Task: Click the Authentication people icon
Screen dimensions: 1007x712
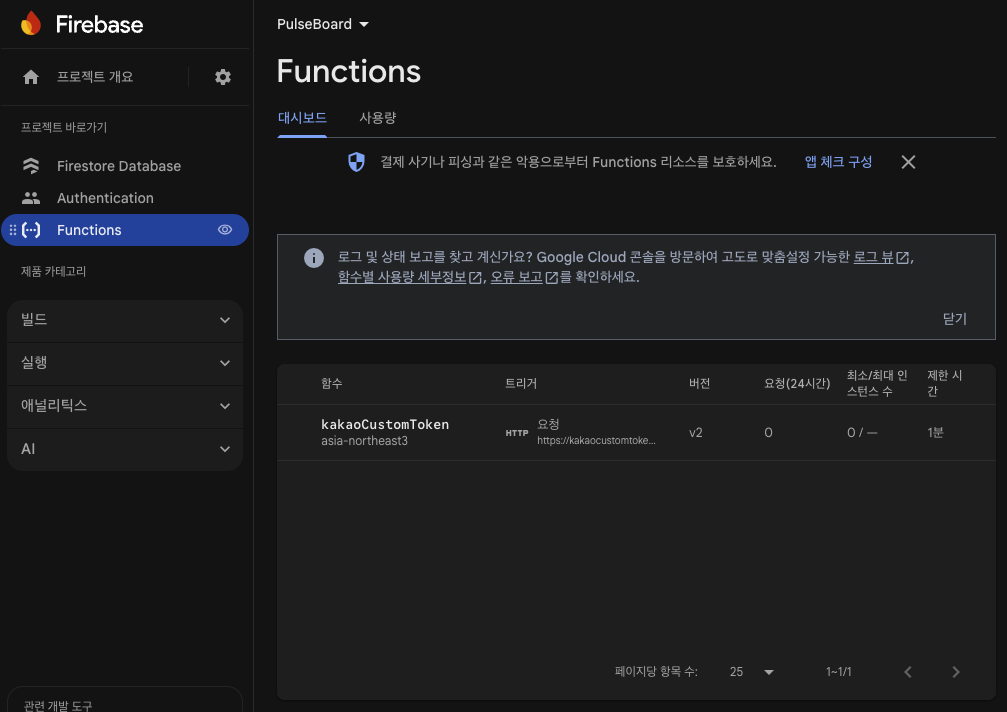Action: click(31, 198)
